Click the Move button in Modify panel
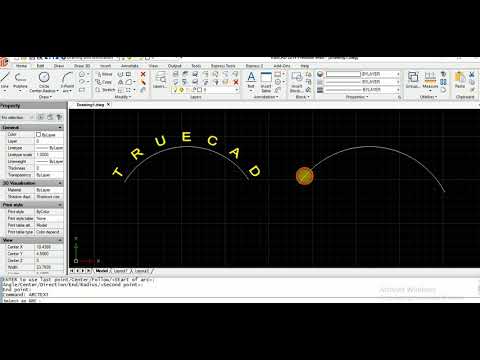This screenshot has width=480, height=360. pyautogui.click(x=104, y=74)
